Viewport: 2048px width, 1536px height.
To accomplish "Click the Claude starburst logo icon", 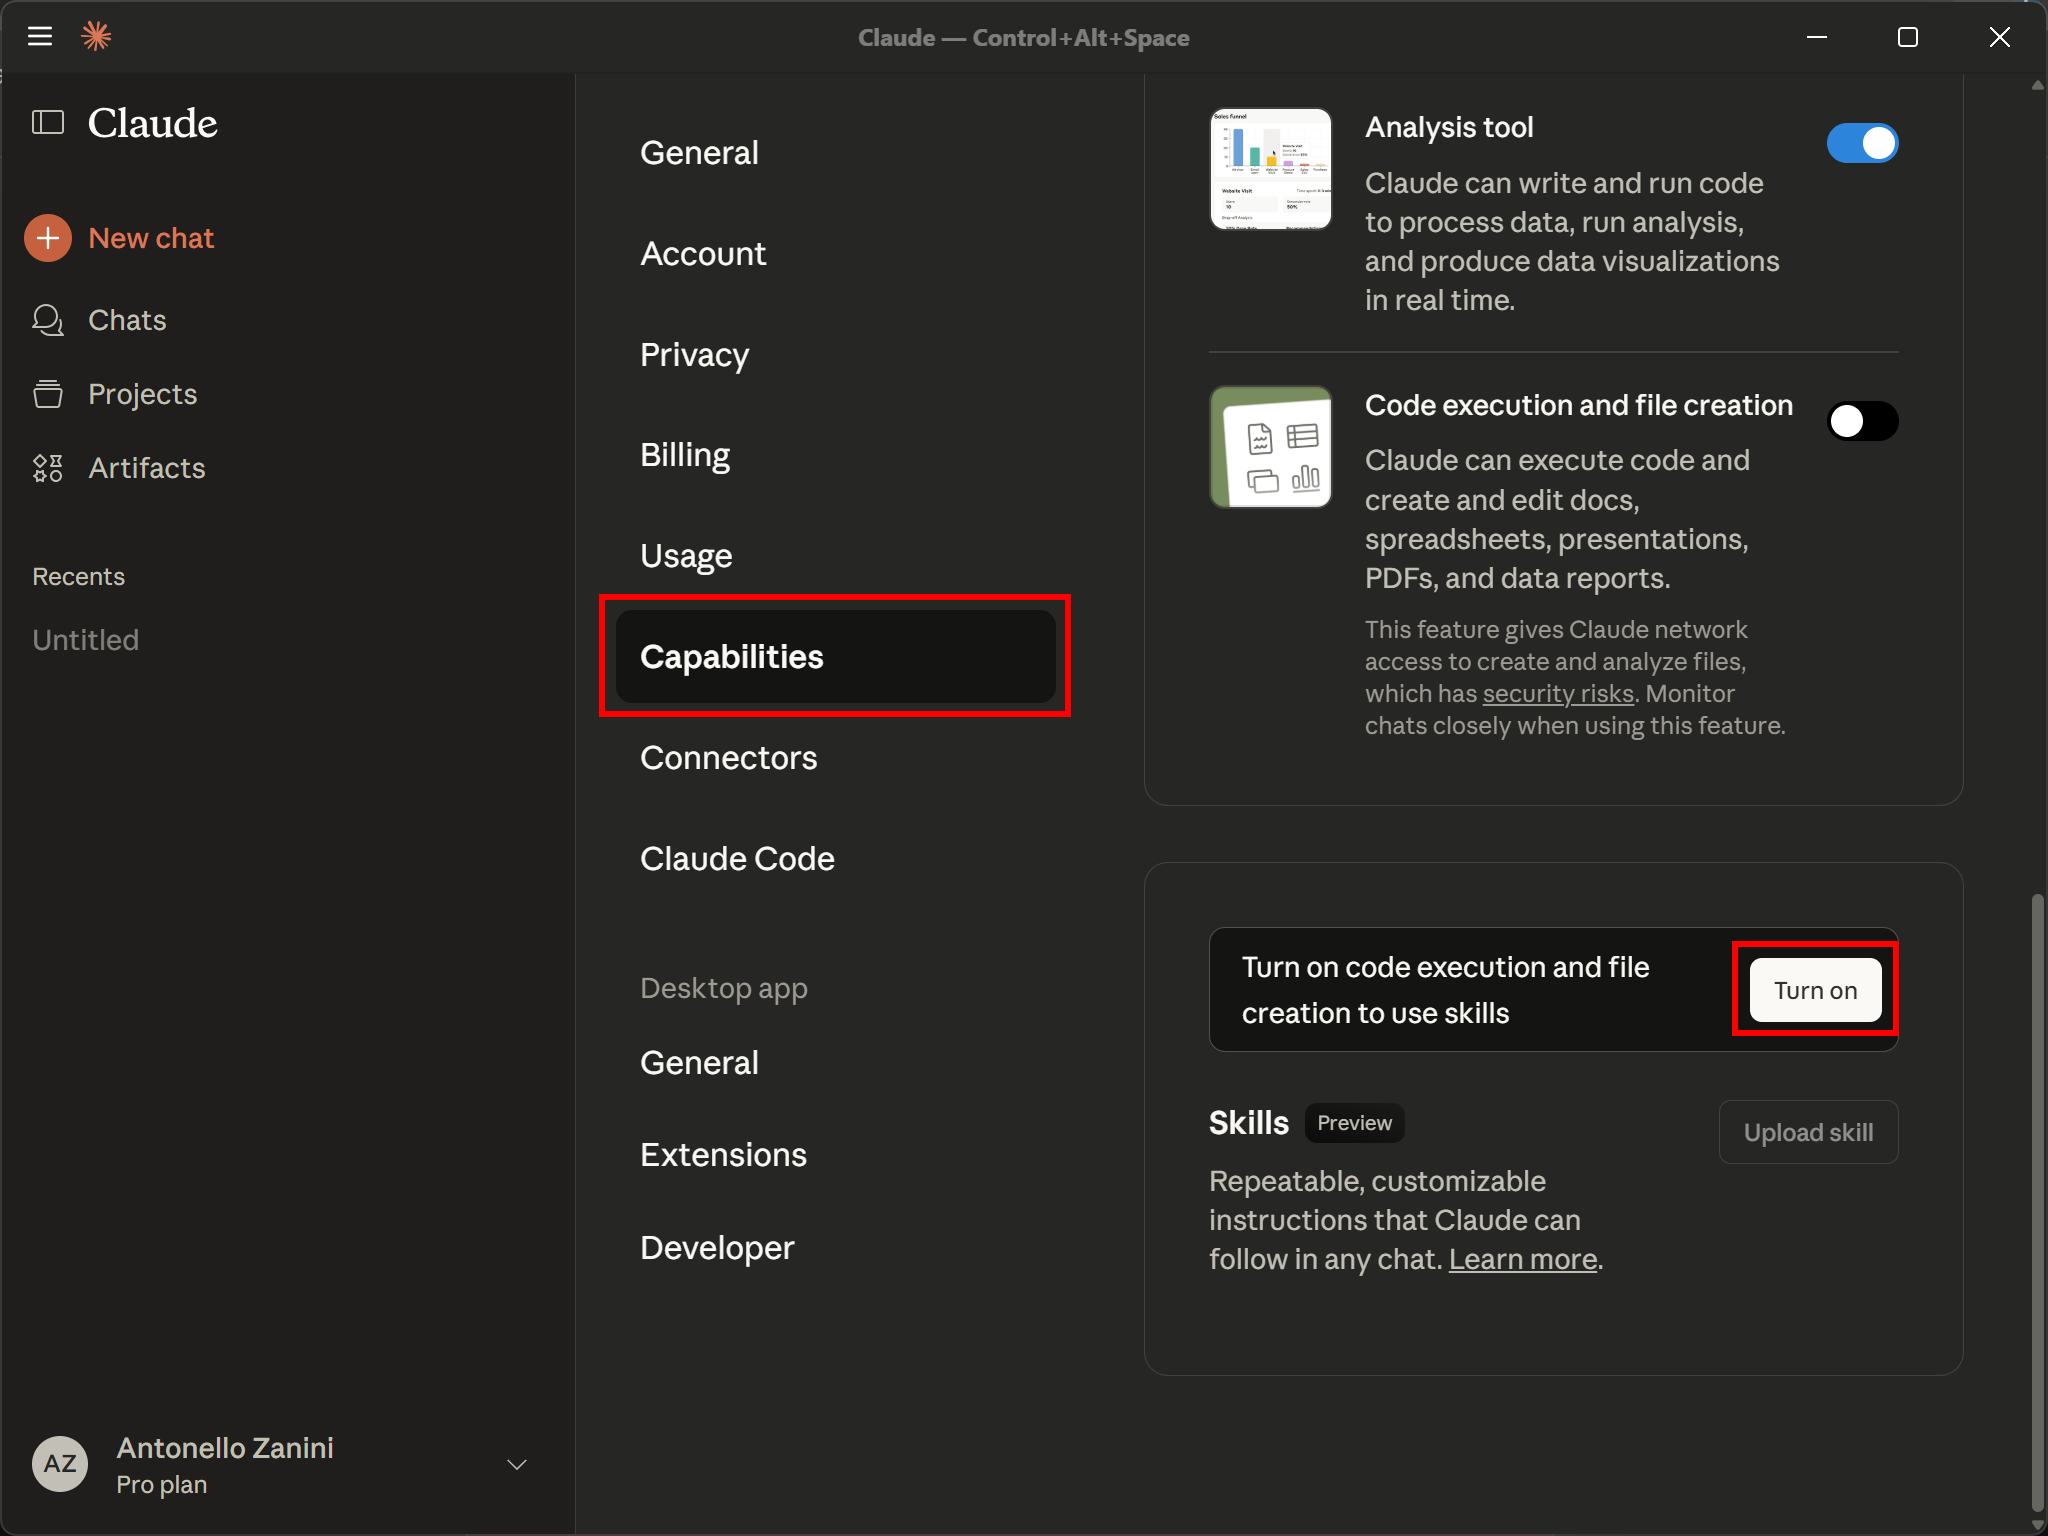I will [96, 37].
